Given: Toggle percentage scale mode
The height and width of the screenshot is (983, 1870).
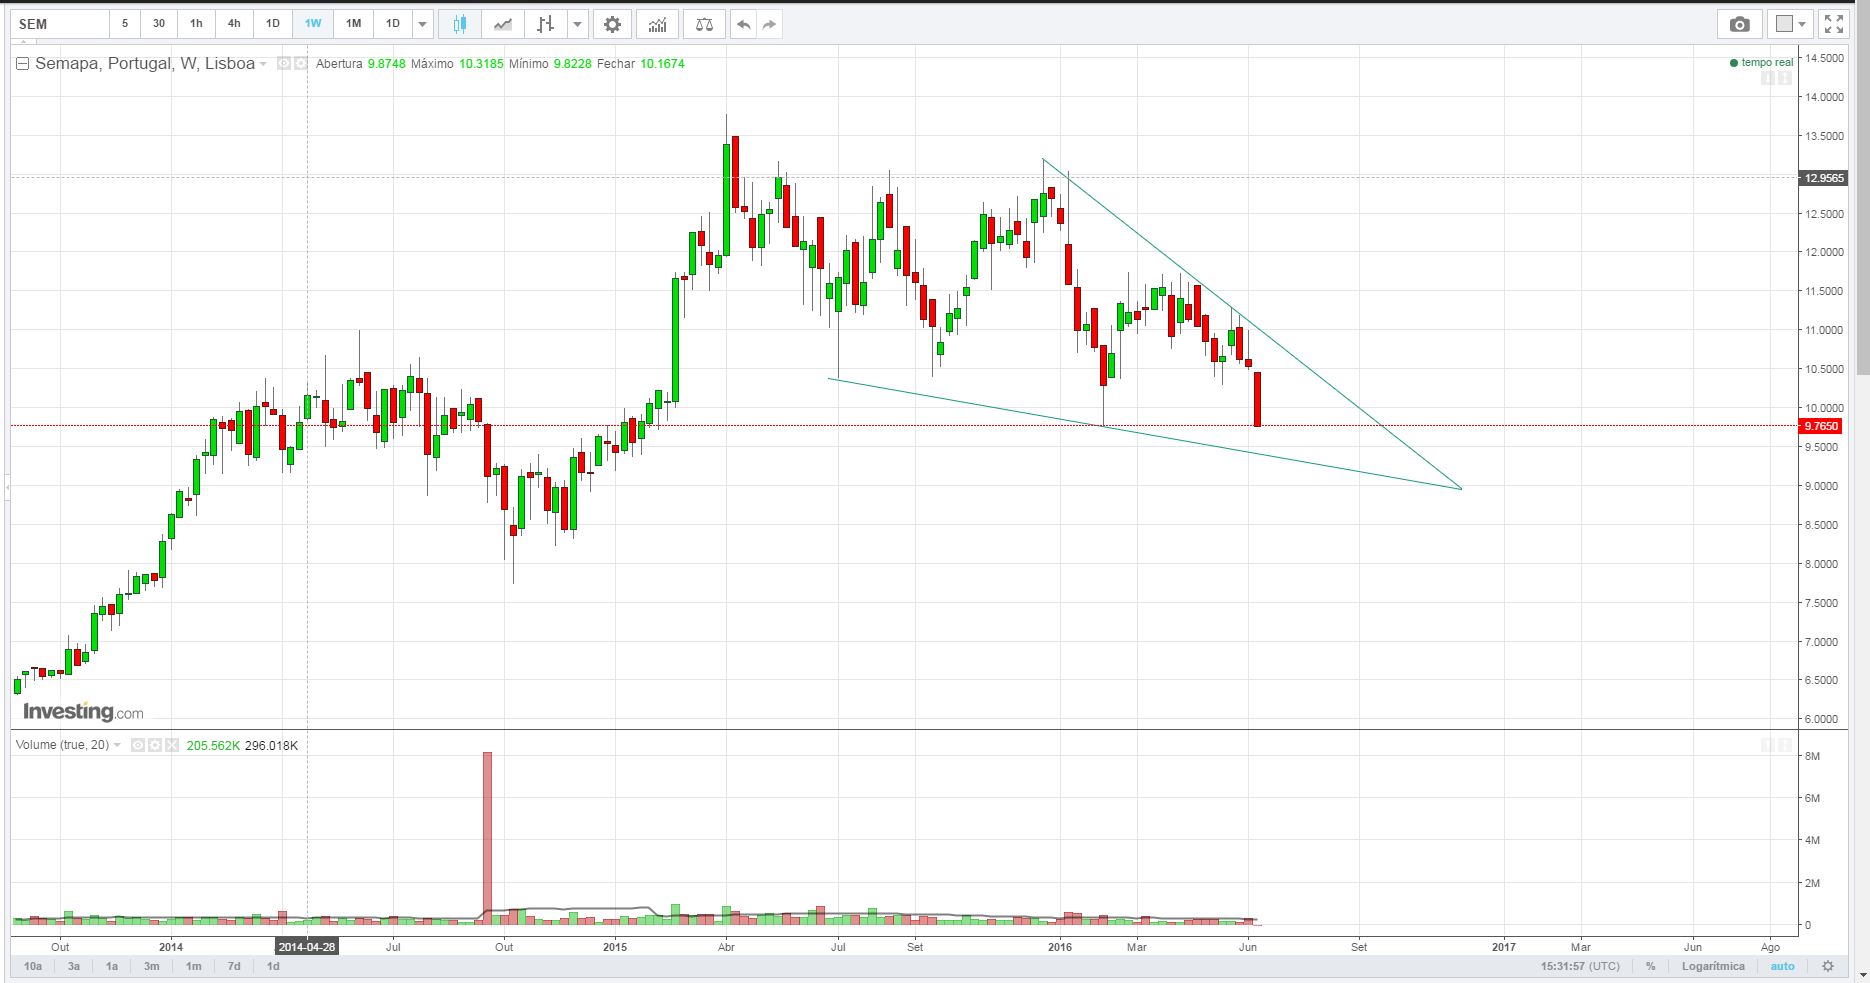Looking at the screenshot, I should coord(1651,966).
